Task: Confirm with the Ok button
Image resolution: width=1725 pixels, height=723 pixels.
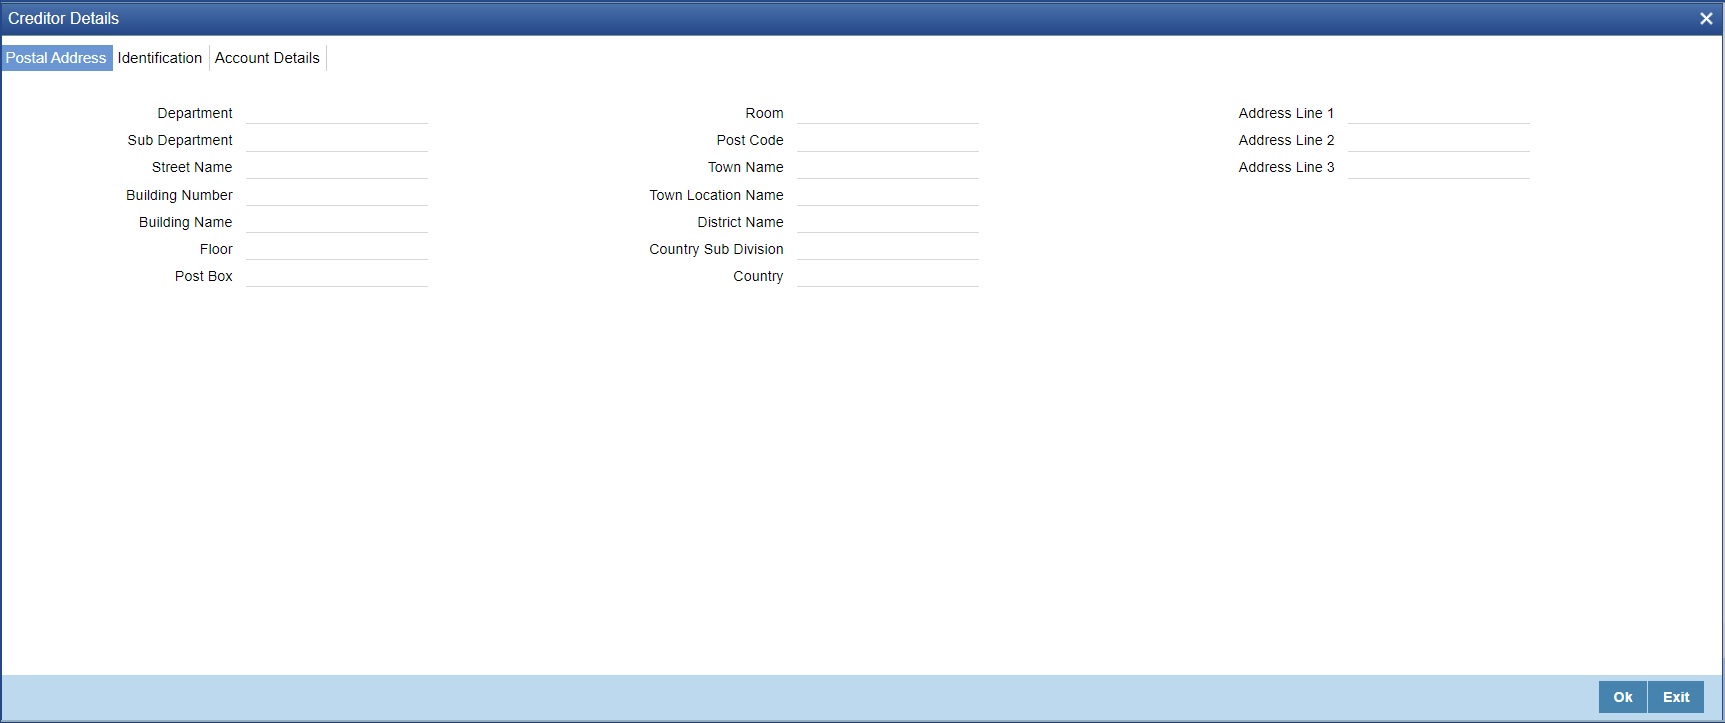Action: tap(1622, 697)
